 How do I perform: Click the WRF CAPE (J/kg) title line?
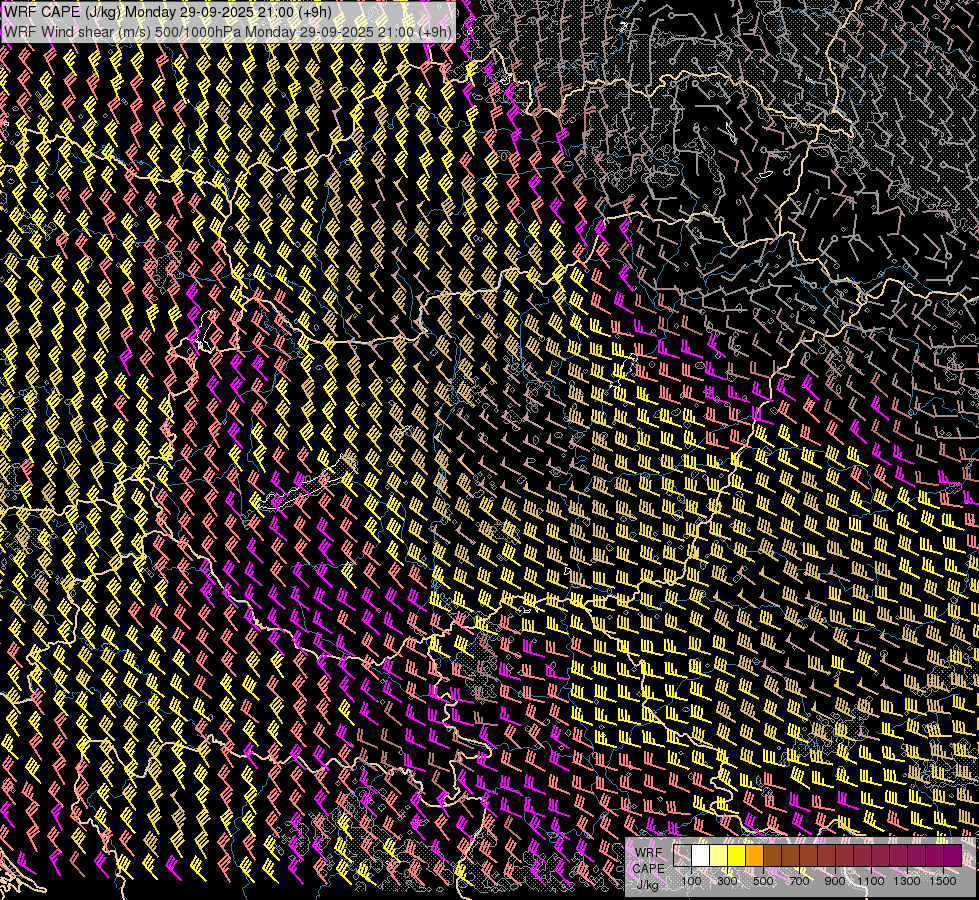[x=167, y=12]
